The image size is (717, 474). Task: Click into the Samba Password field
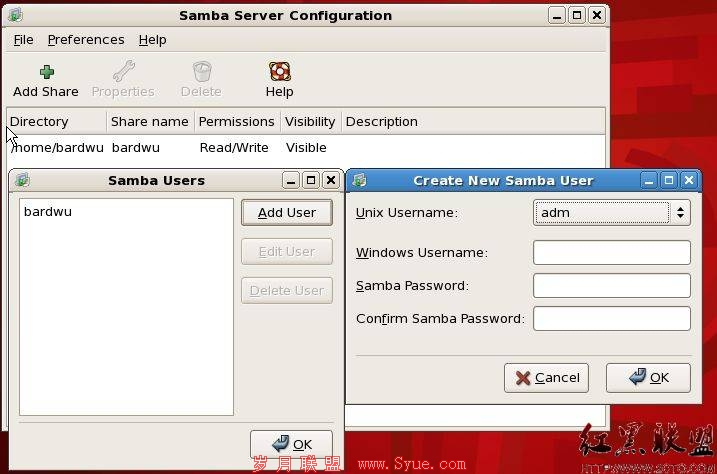click(x=612, y=285)
